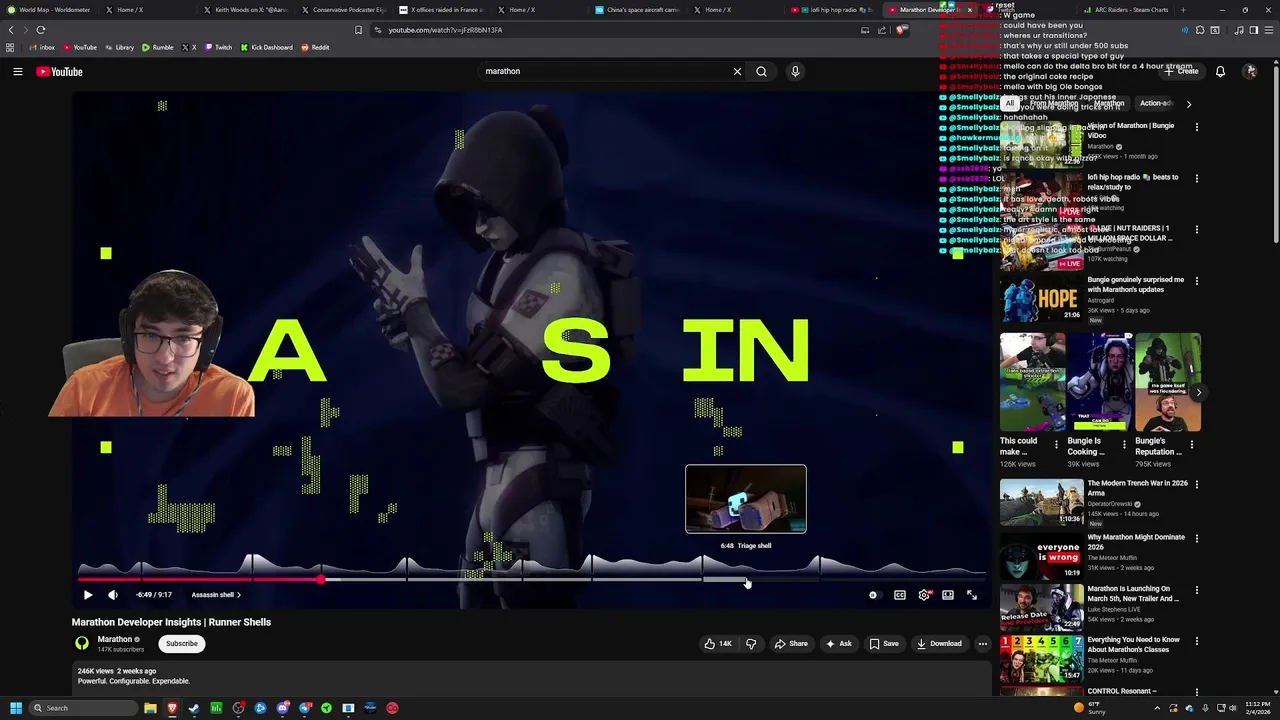The image size is (1280, 720).
Task: Open YouTube notifications bell
Action: [1220, 71]
